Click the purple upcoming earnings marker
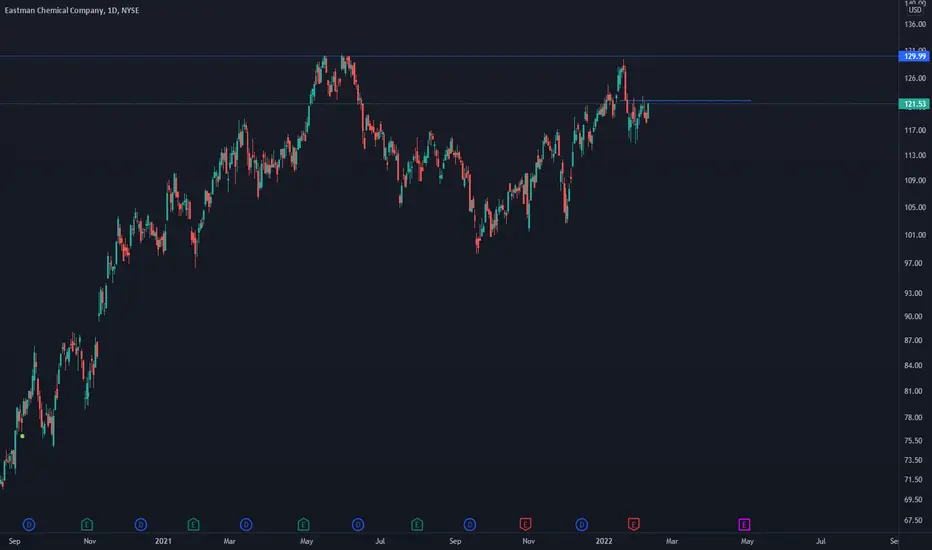Screen dimensions: 932x550 [744, 524]
